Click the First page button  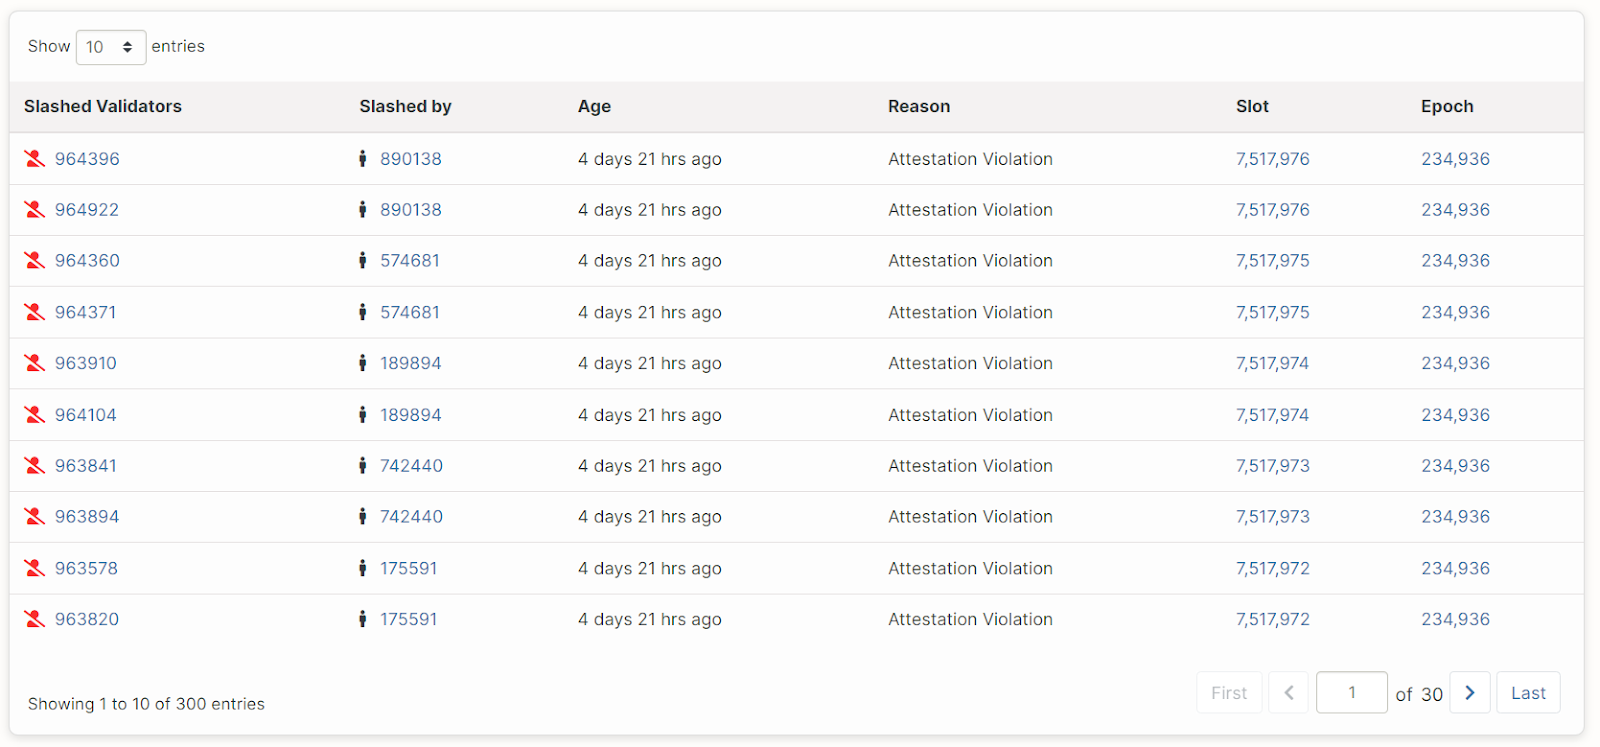pos(1228,693)
